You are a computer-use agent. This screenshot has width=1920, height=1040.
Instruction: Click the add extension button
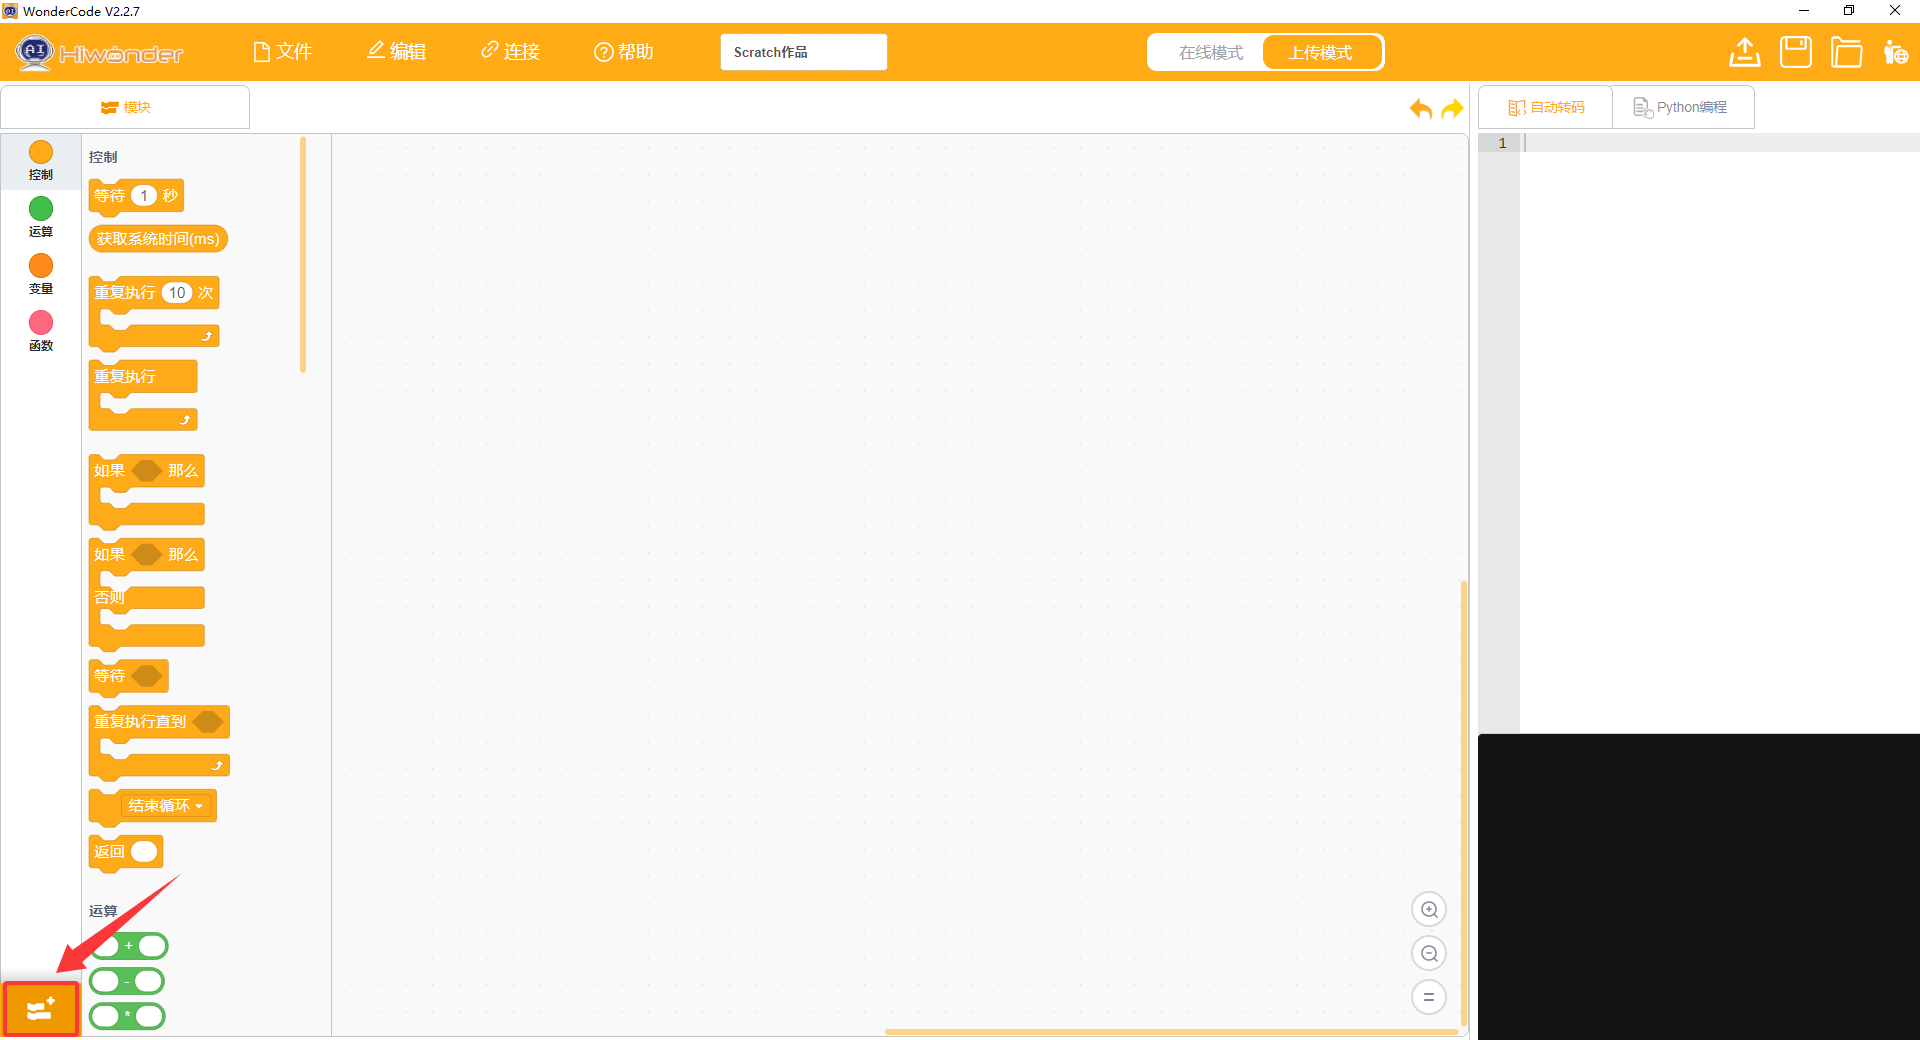click(40, 1009)
